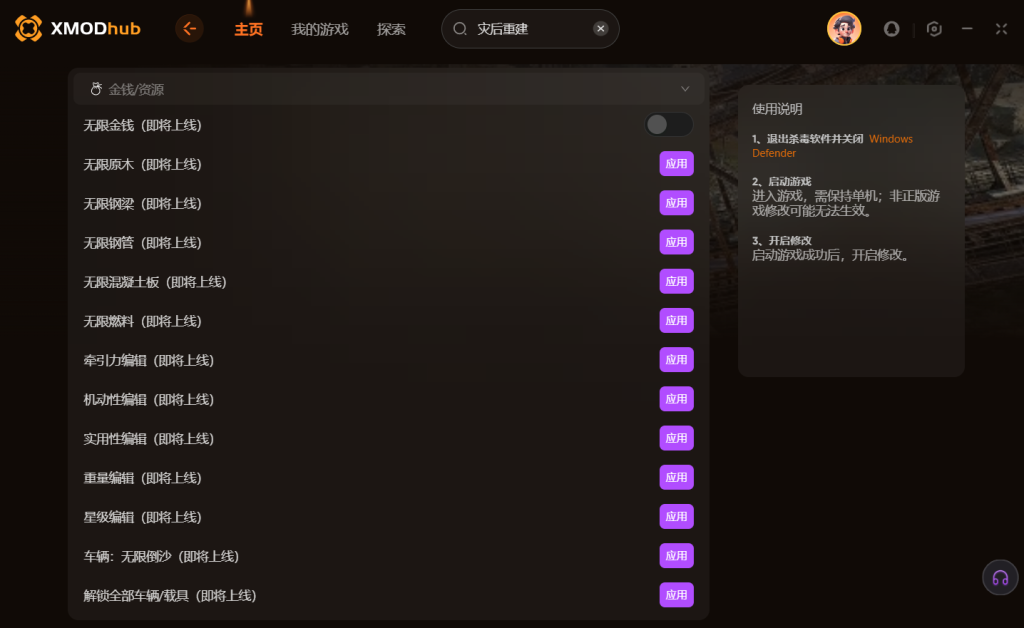Switch to the 探索 tab

point(391,29)
